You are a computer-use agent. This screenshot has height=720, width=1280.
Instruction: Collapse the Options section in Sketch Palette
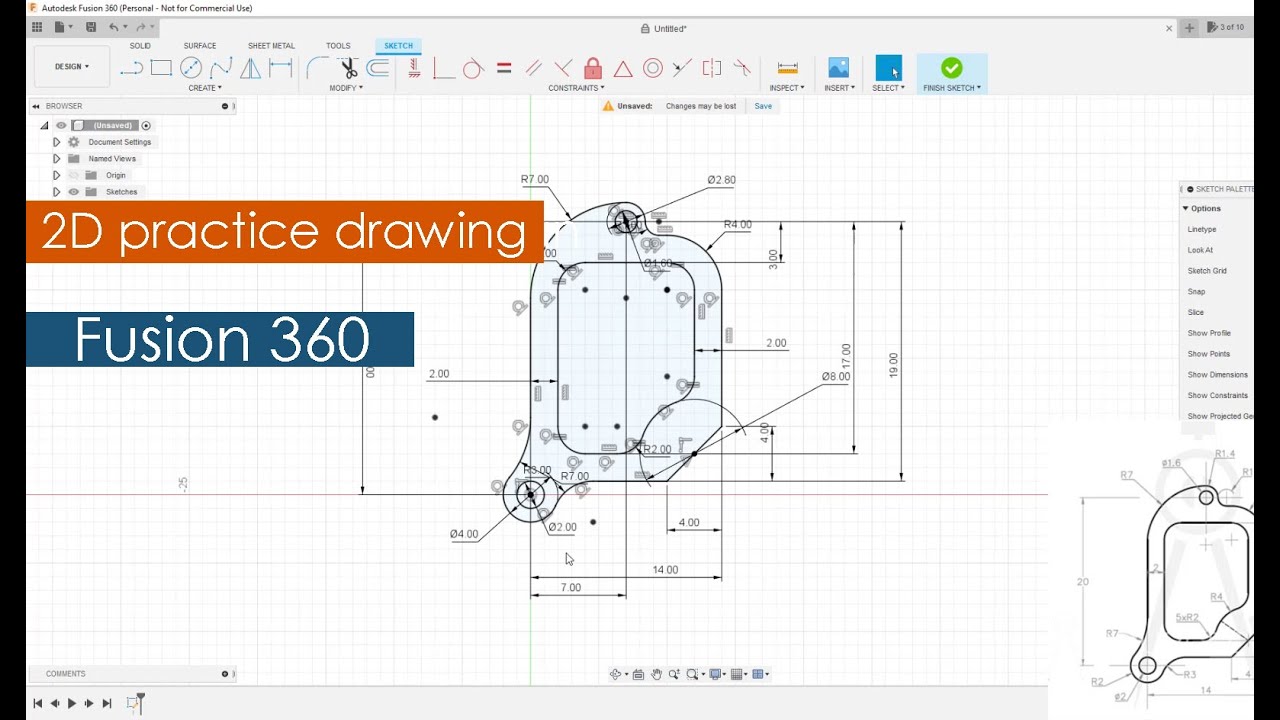click(1186, 208)
